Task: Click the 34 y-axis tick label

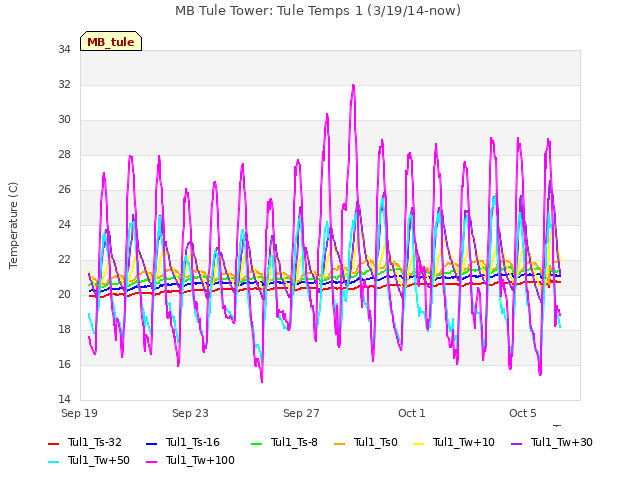Action: pyautogui.click(x=64, y=49)
